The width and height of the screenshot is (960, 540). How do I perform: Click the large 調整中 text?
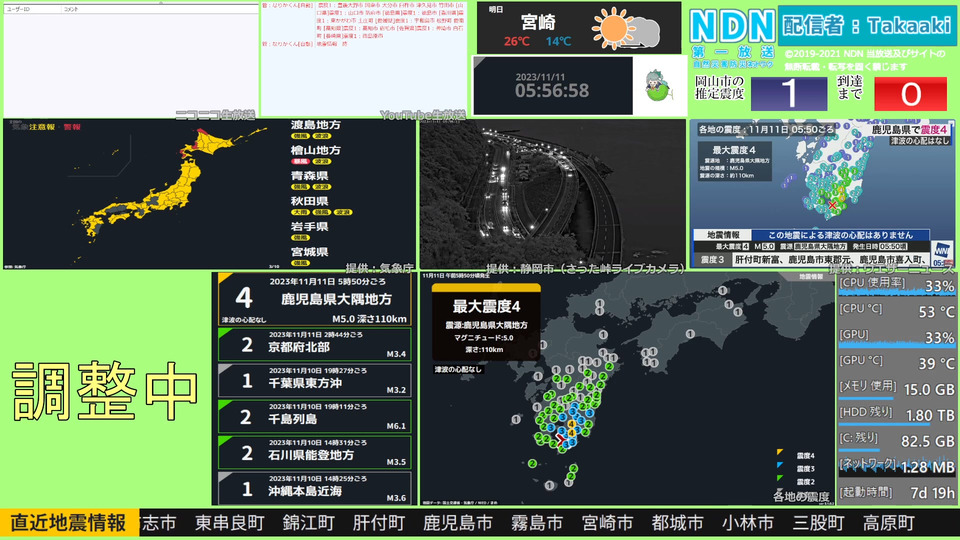pyautogui.click(x=105, y=391)
